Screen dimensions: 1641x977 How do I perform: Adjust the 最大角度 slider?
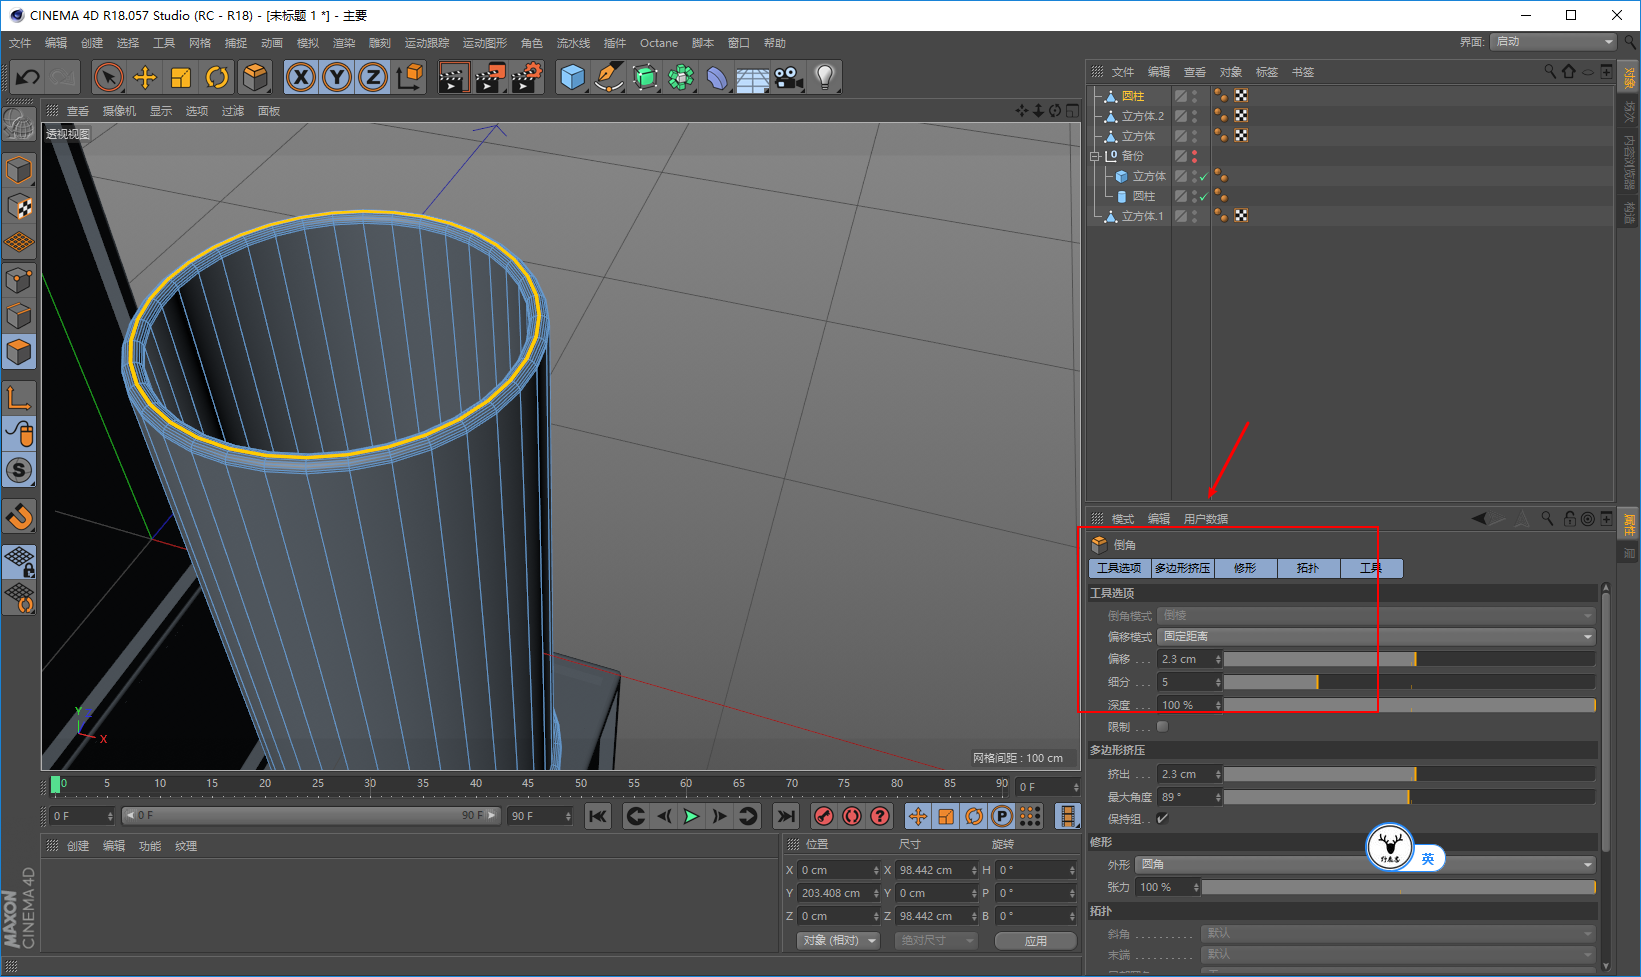pyautogui.click(x=1409, y=797)
